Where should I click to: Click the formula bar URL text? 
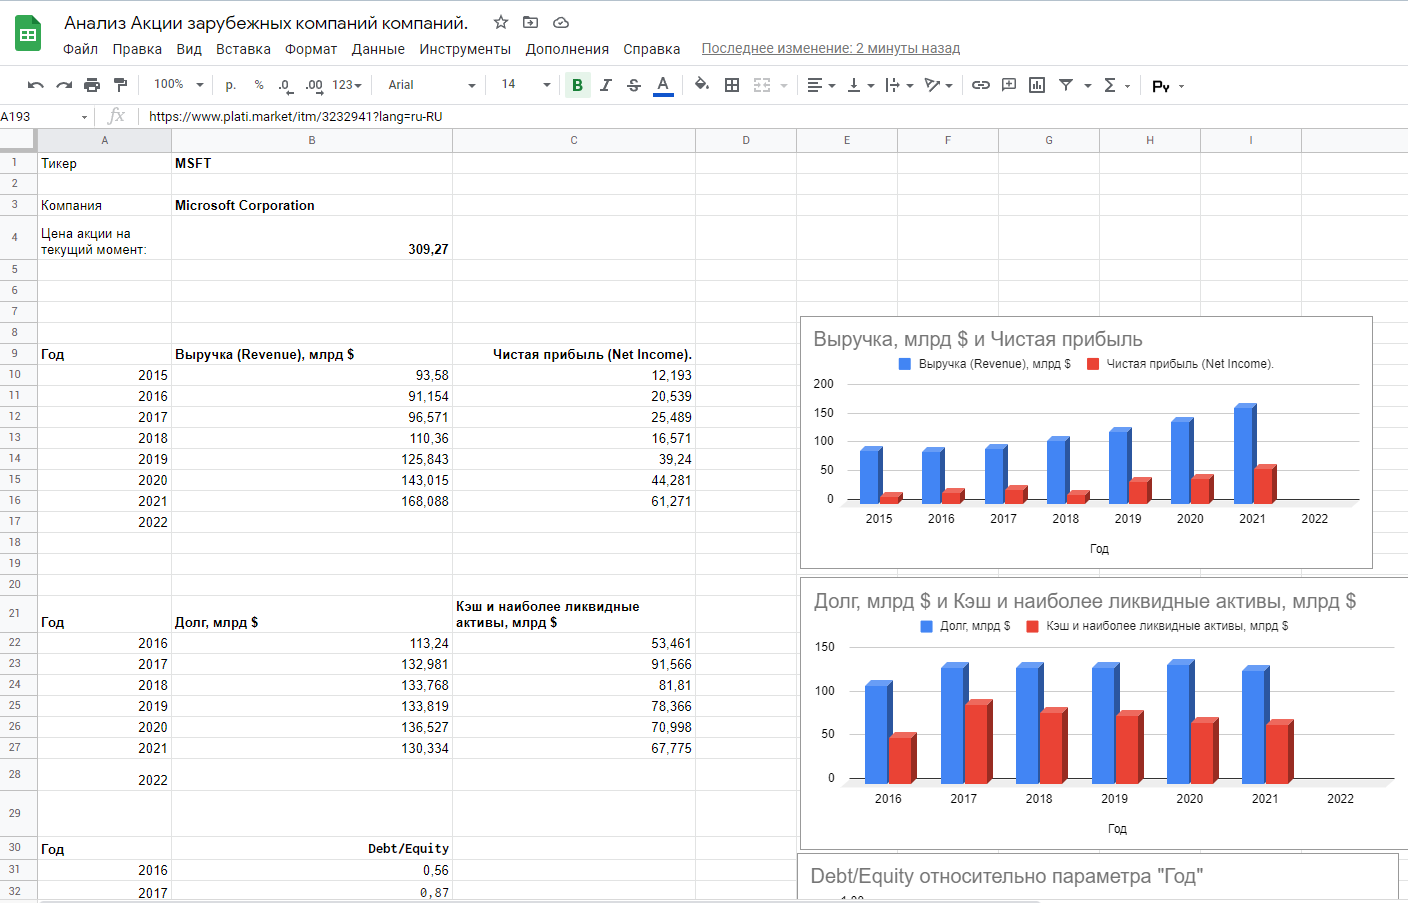click(x=296, y=116)
